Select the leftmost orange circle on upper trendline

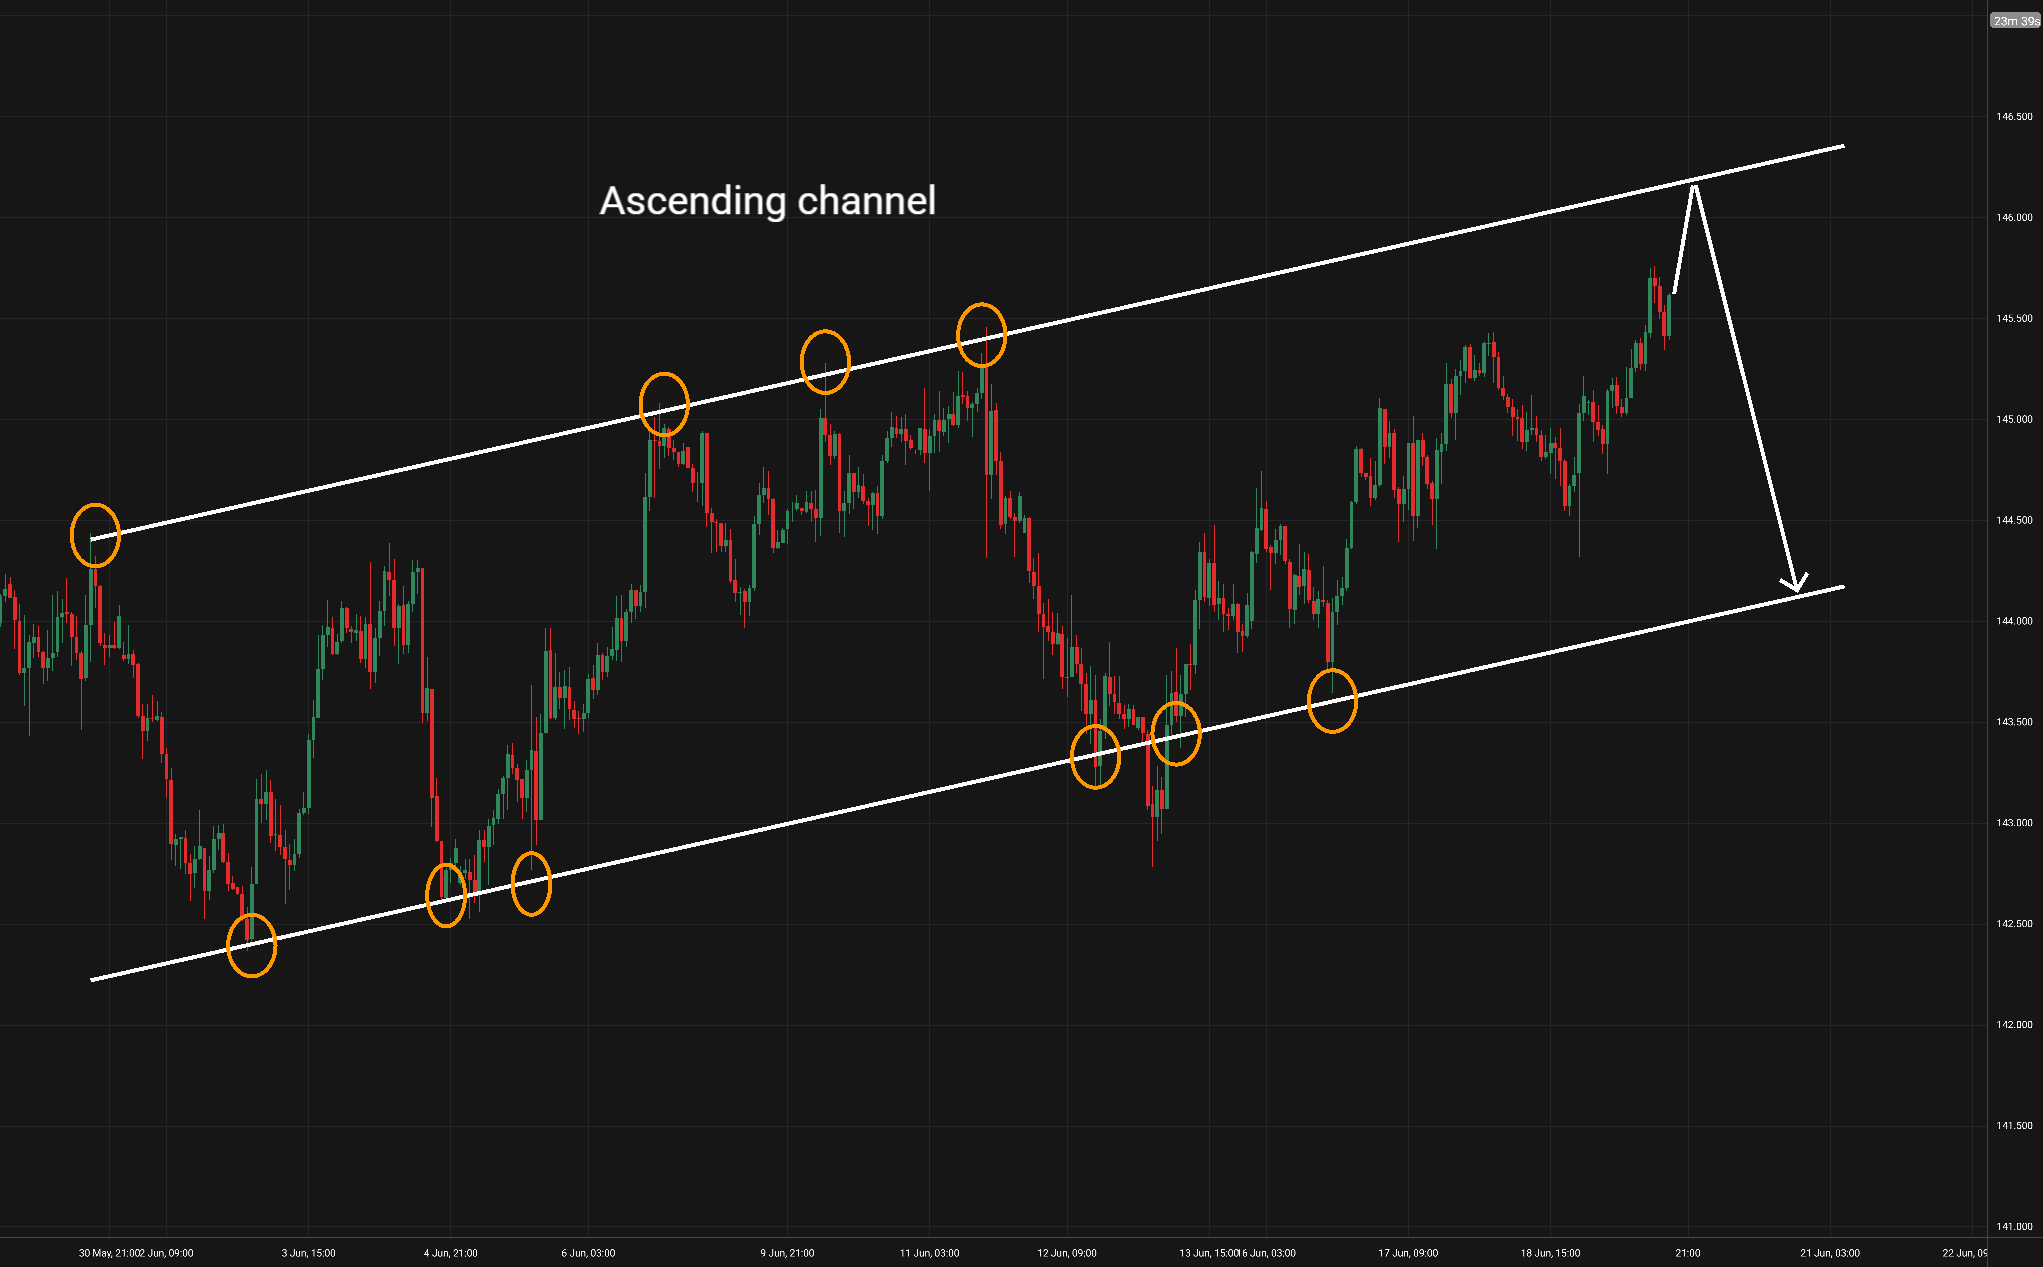(95, 535)
